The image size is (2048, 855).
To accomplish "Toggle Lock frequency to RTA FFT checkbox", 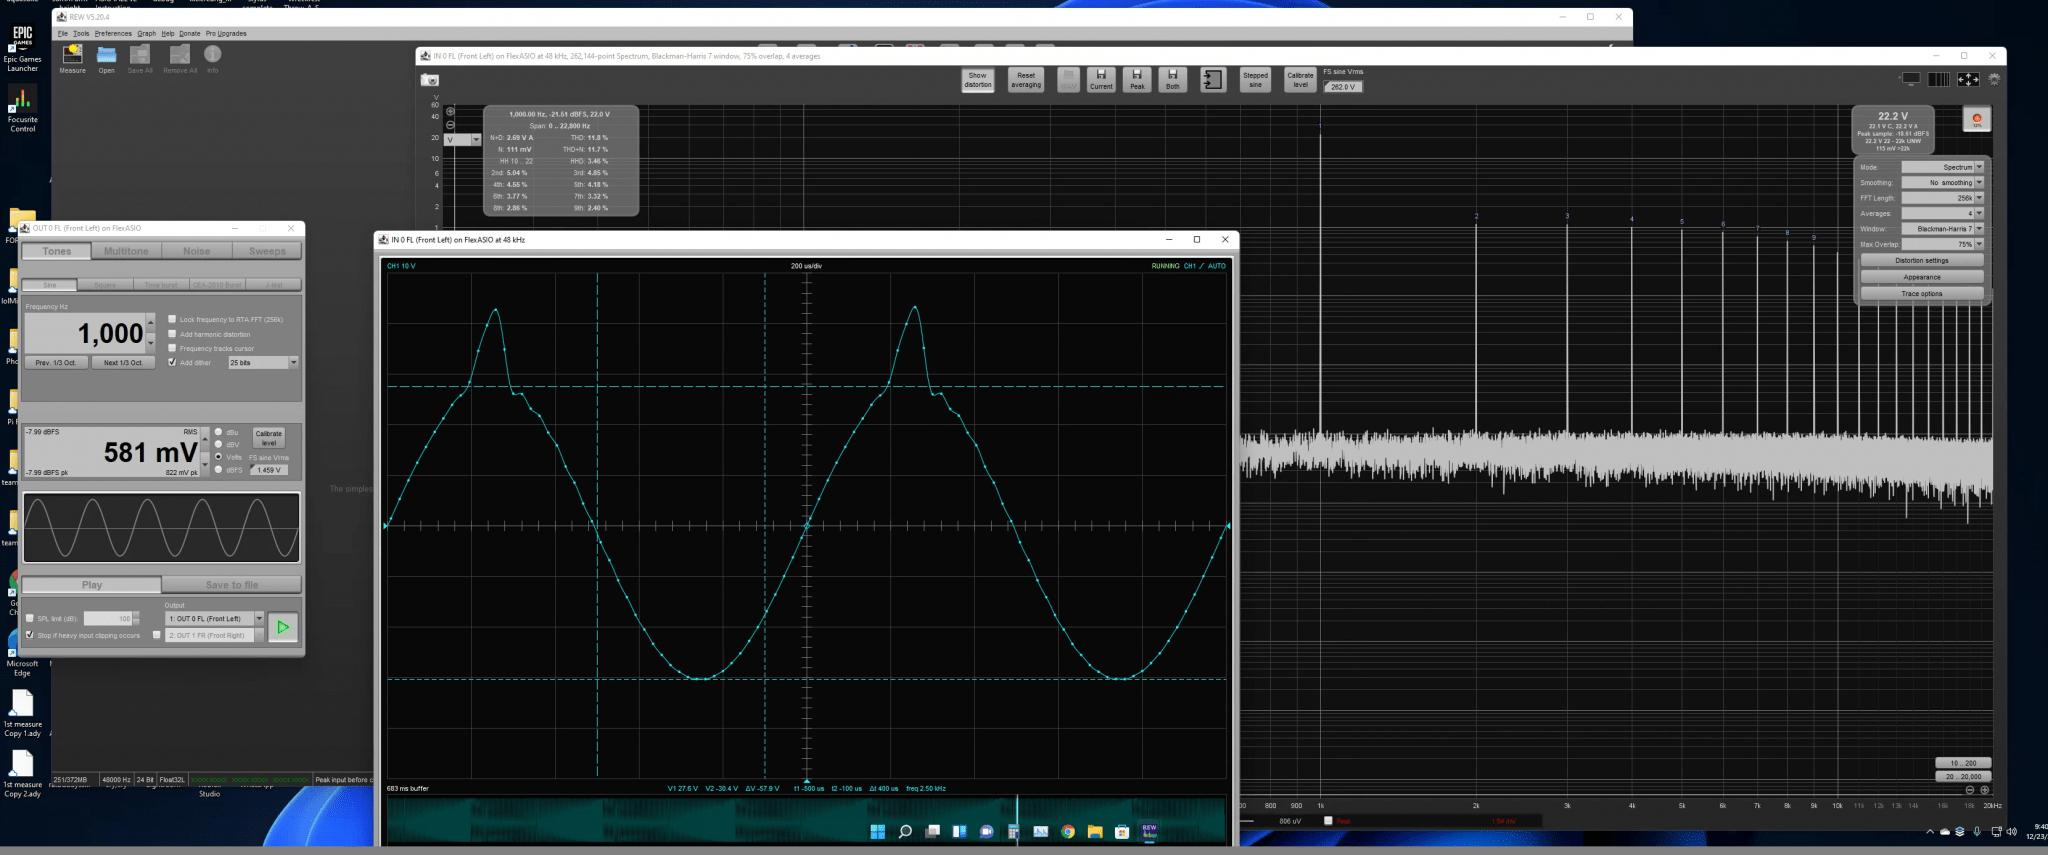I will click(x=172, y=319).
